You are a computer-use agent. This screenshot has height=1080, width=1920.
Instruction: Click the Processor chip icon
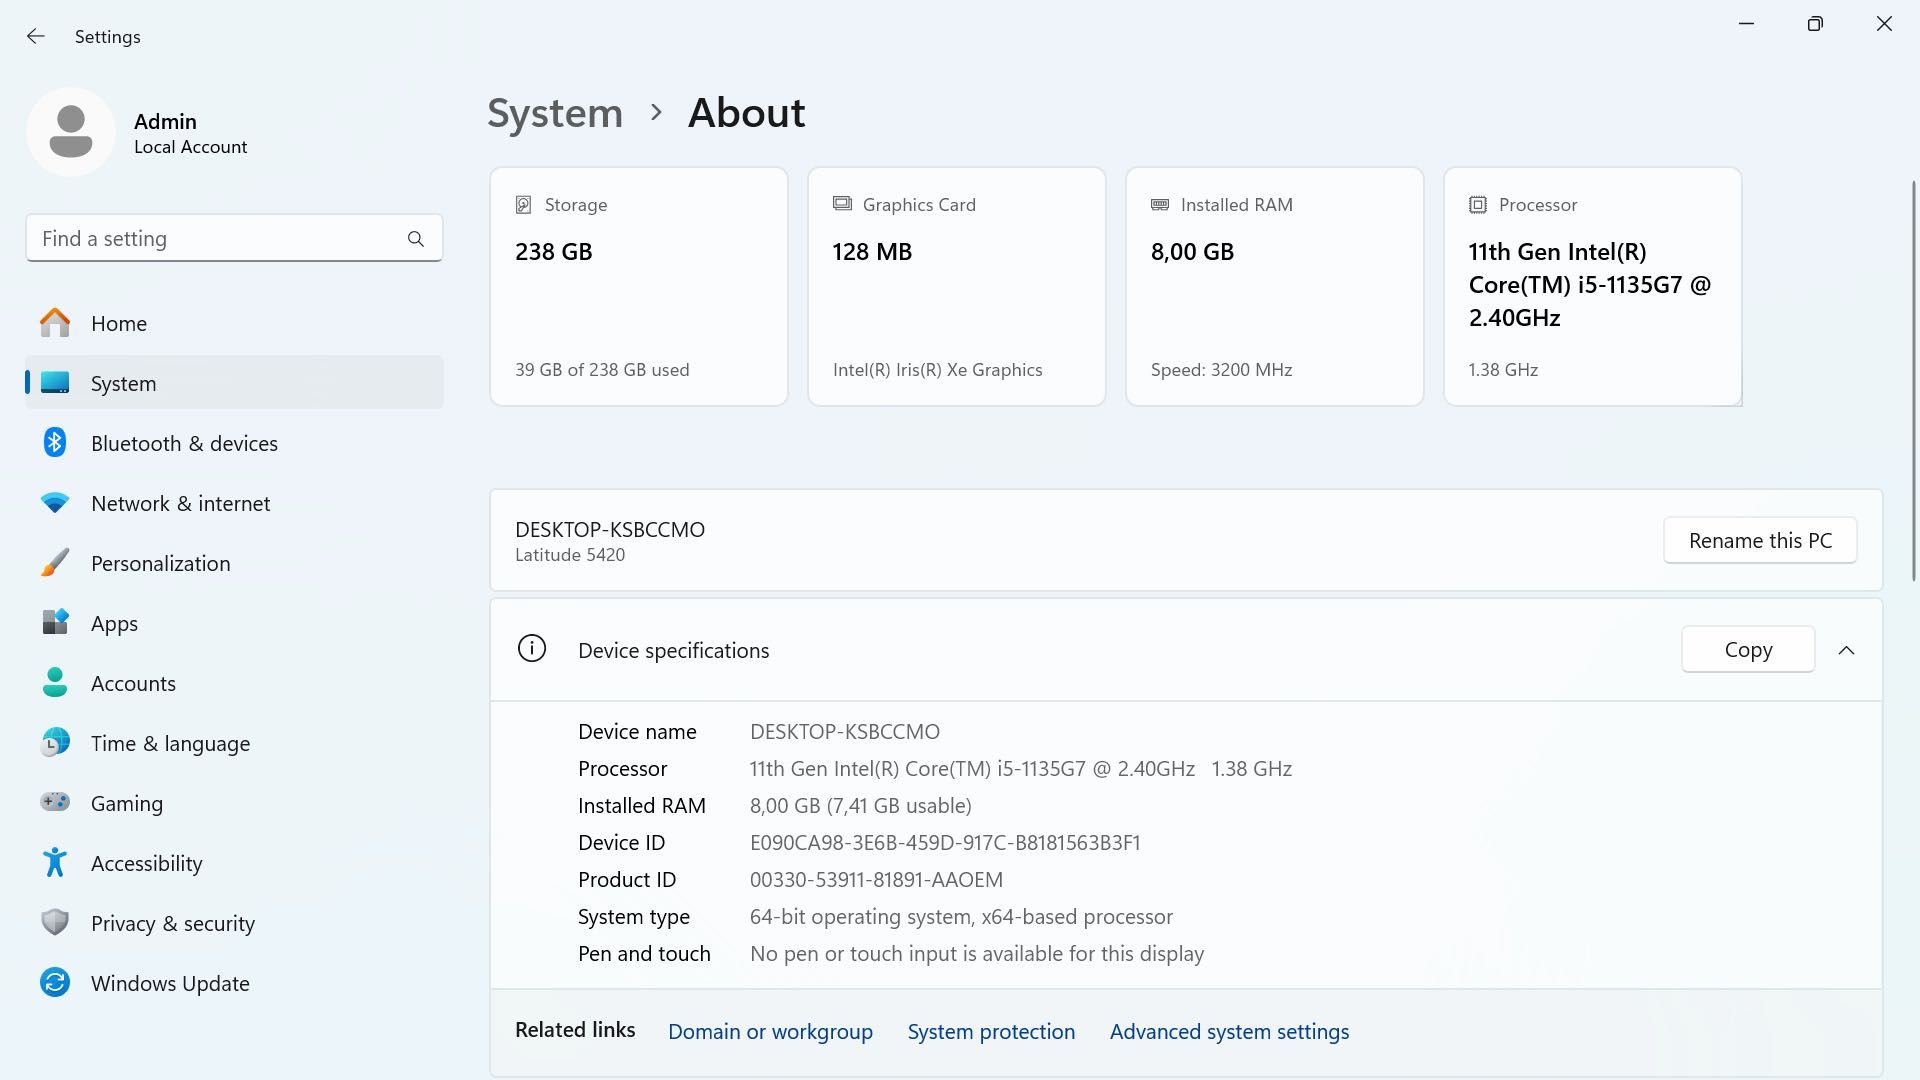click(1478, 205)
